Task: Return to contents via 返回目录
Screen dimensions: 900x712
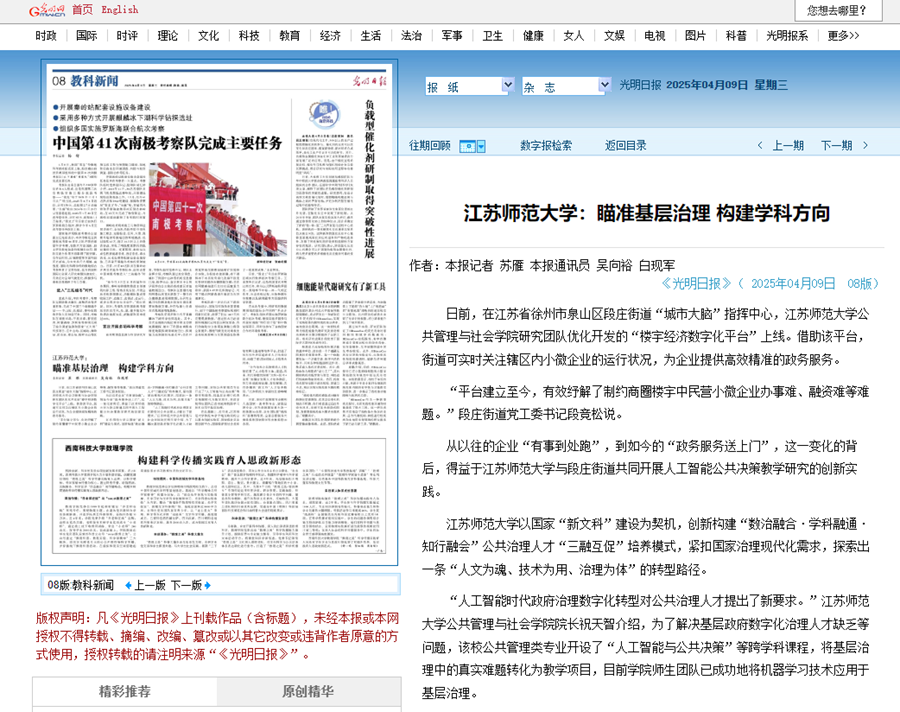Action: click(x=625, y=146)
